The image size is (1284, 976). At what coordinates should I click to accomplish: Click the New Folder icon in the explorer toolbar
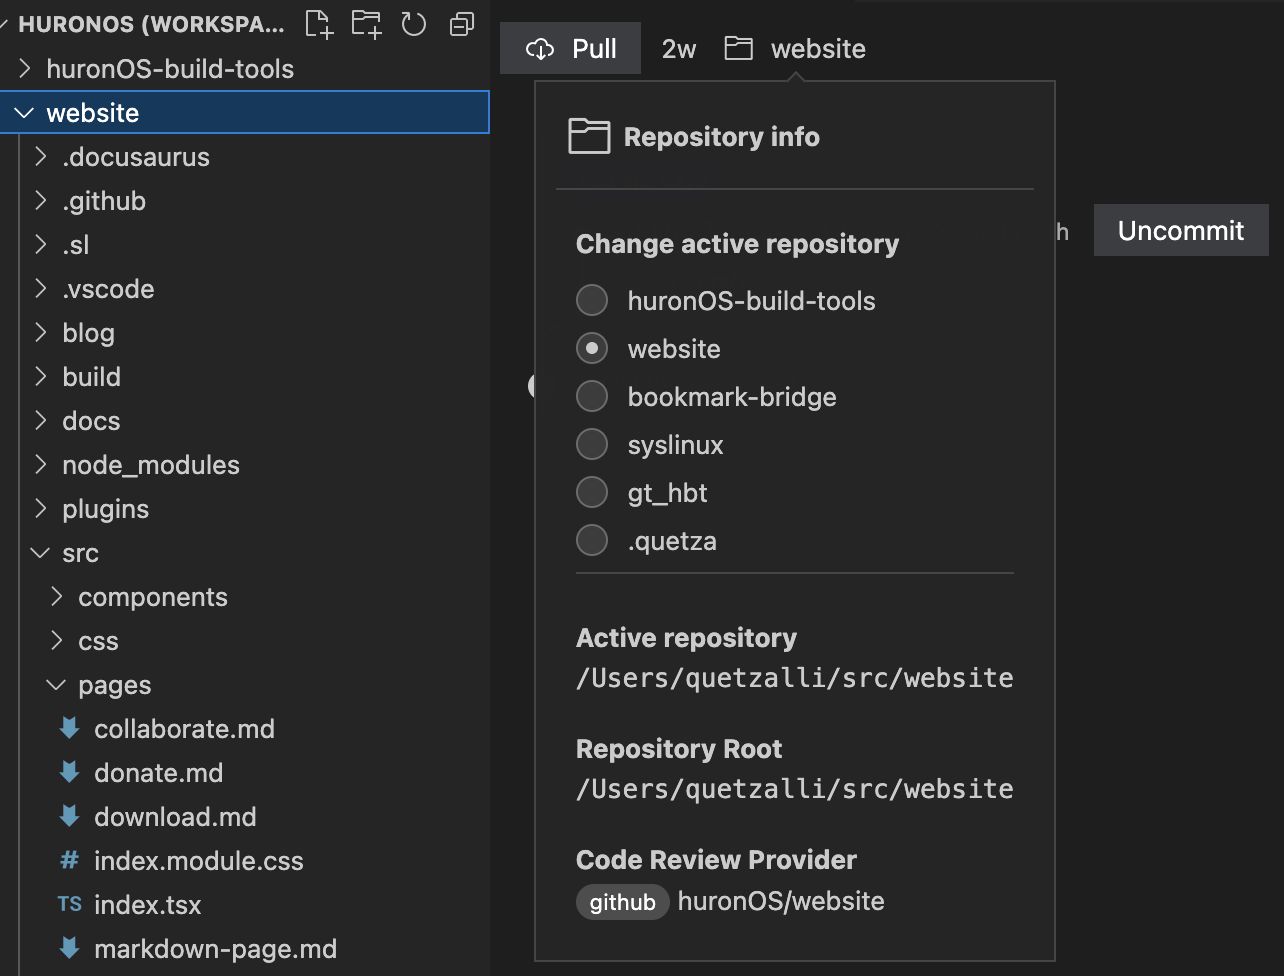coord(366,24)
